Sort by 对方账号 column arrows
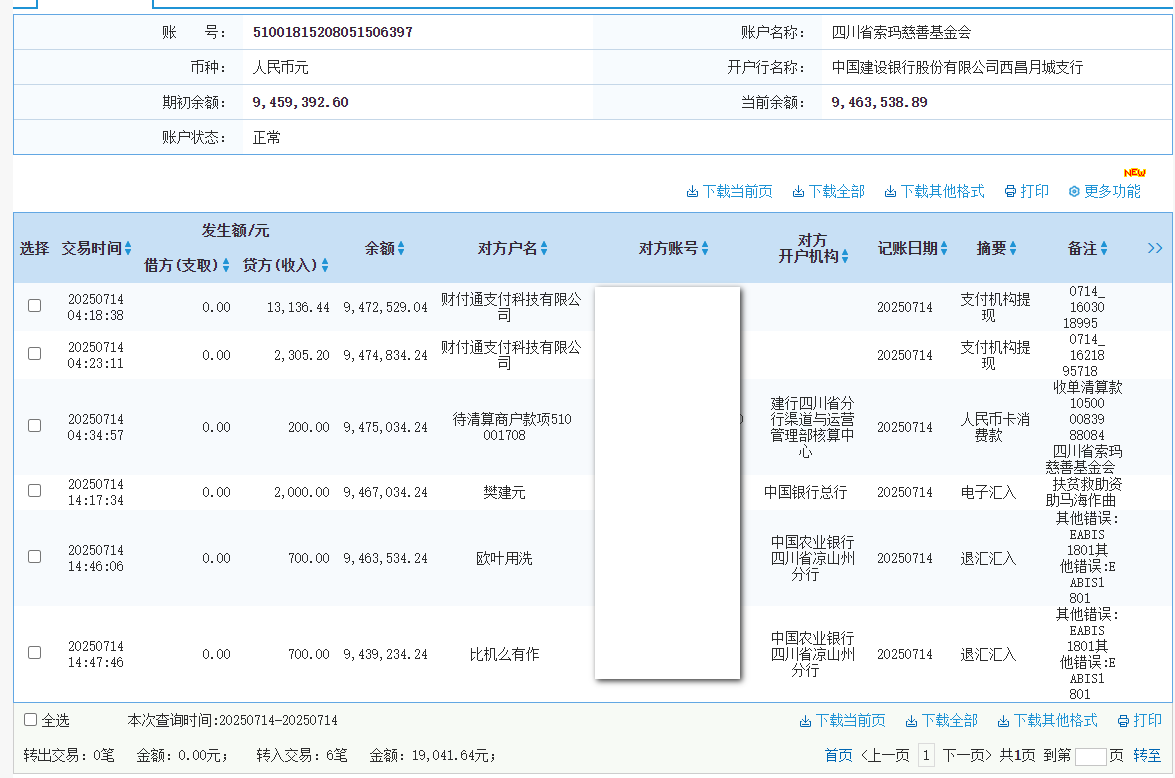Viewport: 1175px width, 778px height. point(704,248)
